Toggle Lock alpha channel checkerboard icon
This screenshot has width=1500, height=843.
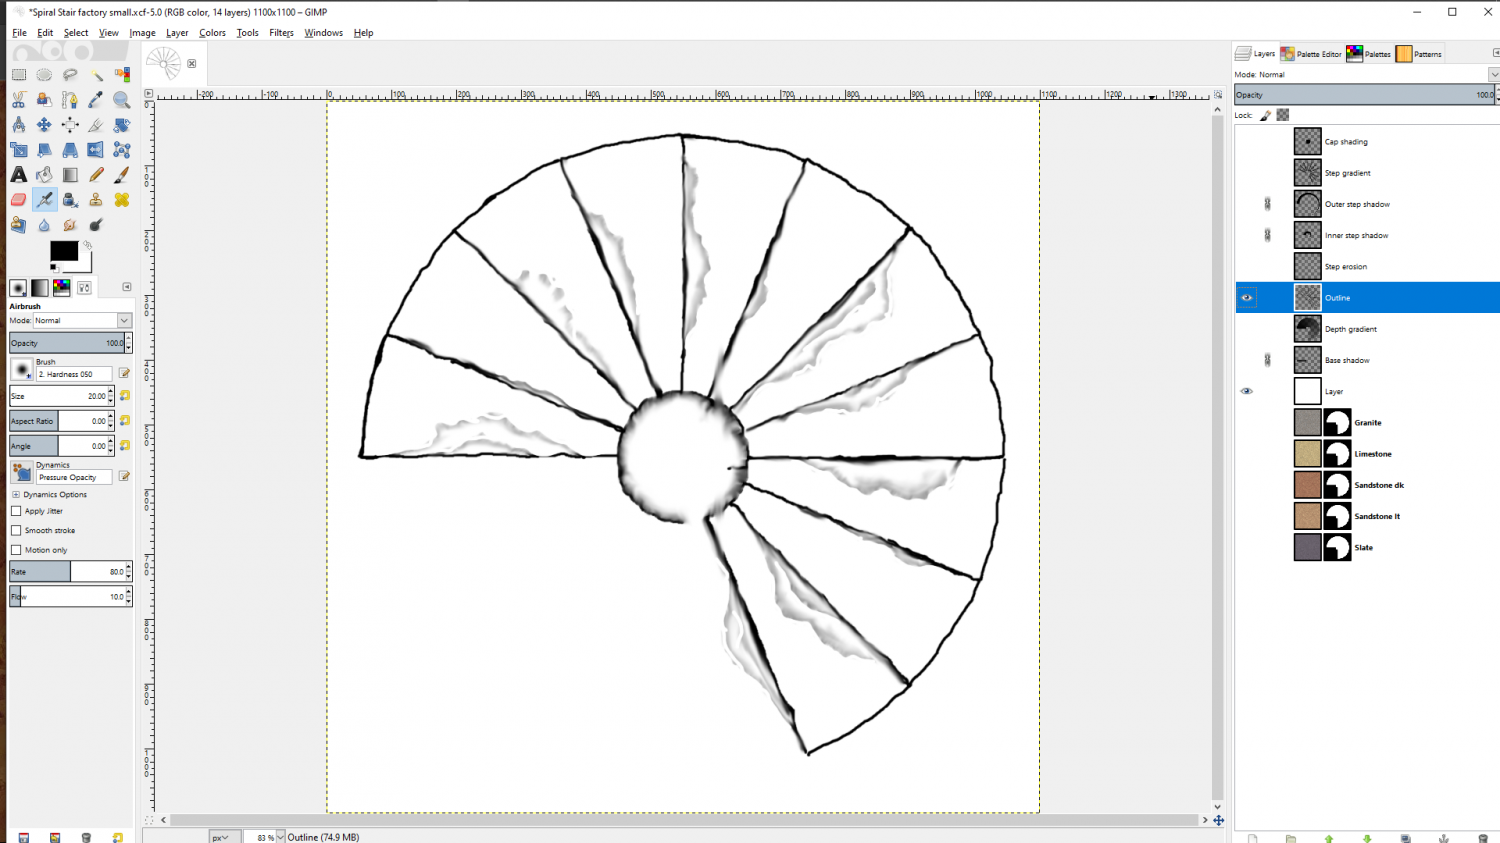(1283, 115)
